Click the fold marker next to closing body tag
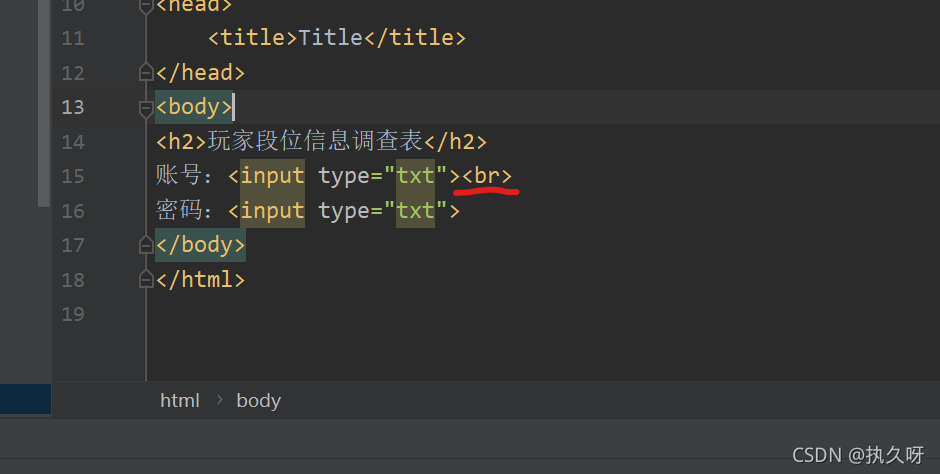This screenshot has height=474, width=940. [146, 245]
